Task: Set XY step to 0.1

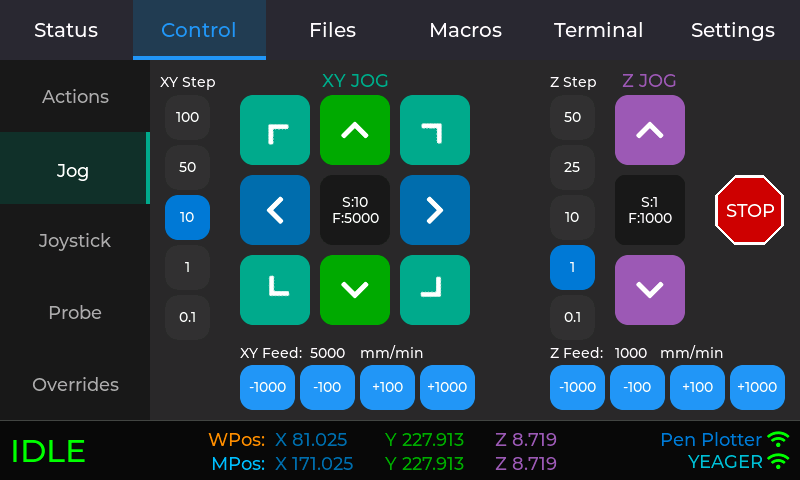Action: pyautogui.click(x=187, y=317)
